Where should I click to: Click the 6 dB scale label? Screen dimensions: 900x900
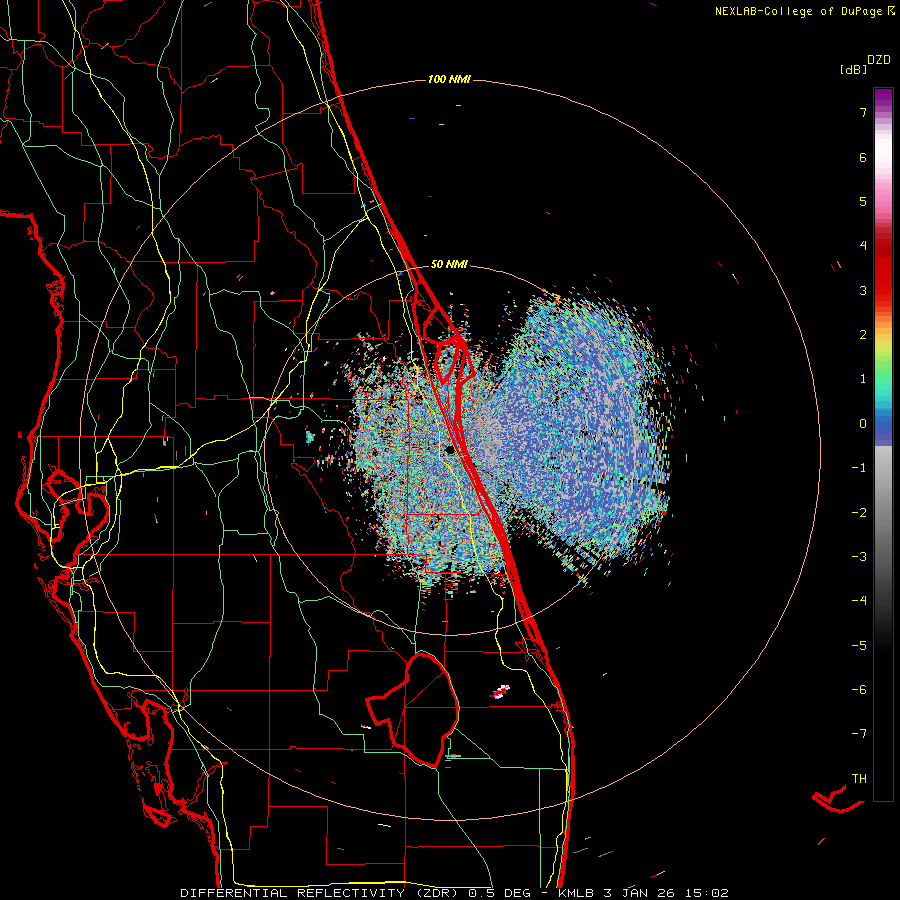[863, 157]
